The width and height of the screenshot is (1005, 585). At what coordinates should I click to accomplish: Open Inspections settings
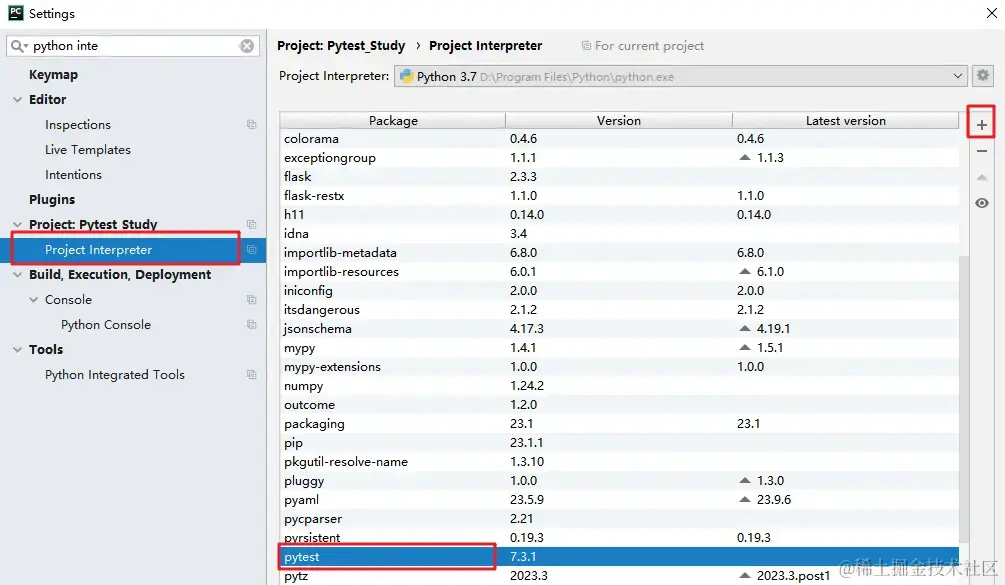coord(78,124)
